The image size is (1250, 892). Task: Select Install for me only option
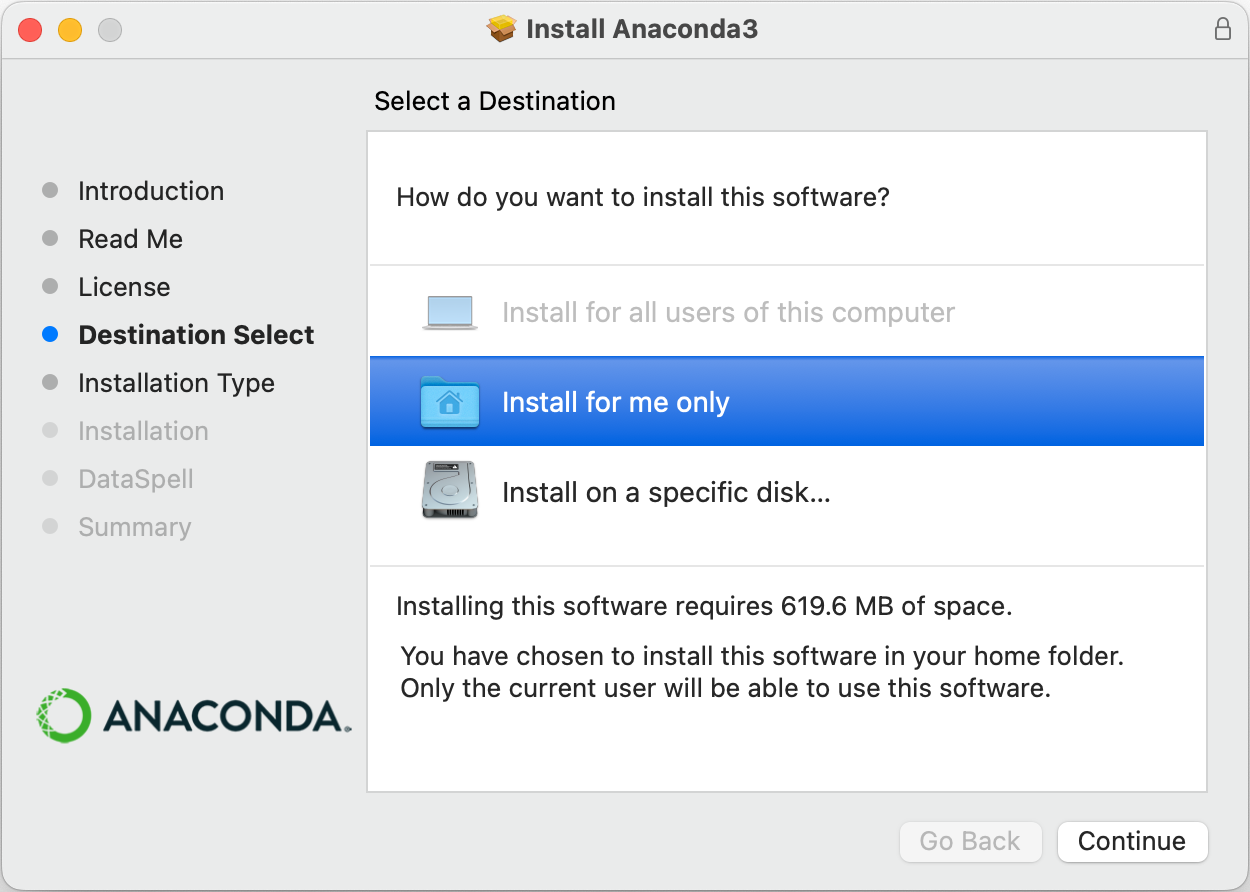pos(615,402)
